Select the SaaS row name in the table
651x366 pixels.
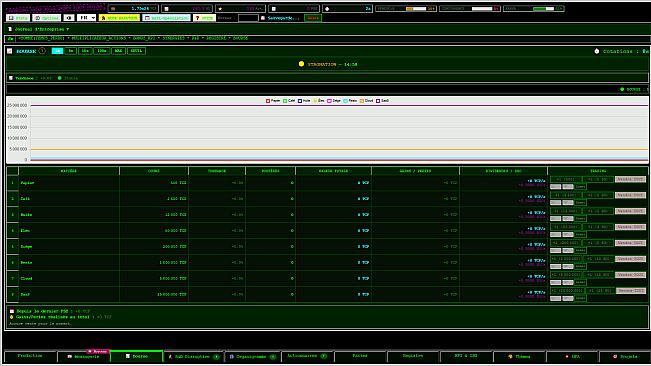pos(25,294)
